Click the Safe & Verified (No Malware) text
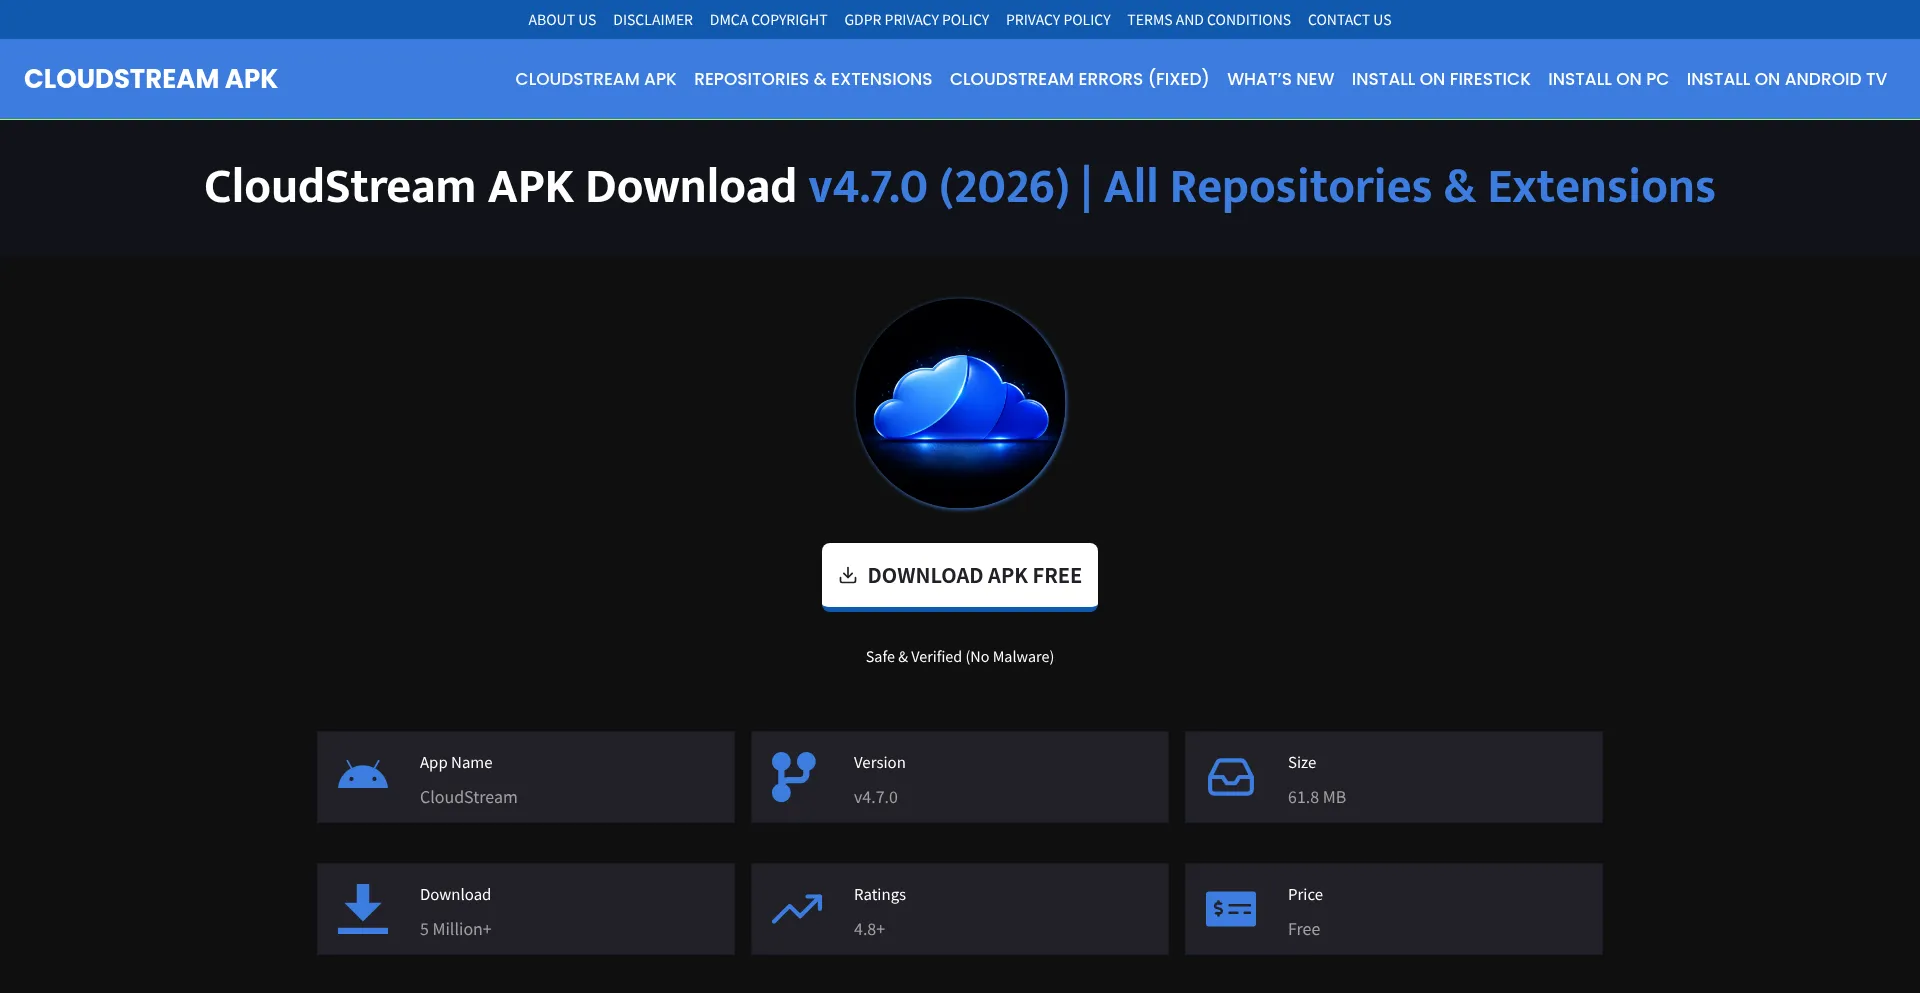Image resolution: width=1920 pixels, height=993 pixels. click(x=960, y=657)
